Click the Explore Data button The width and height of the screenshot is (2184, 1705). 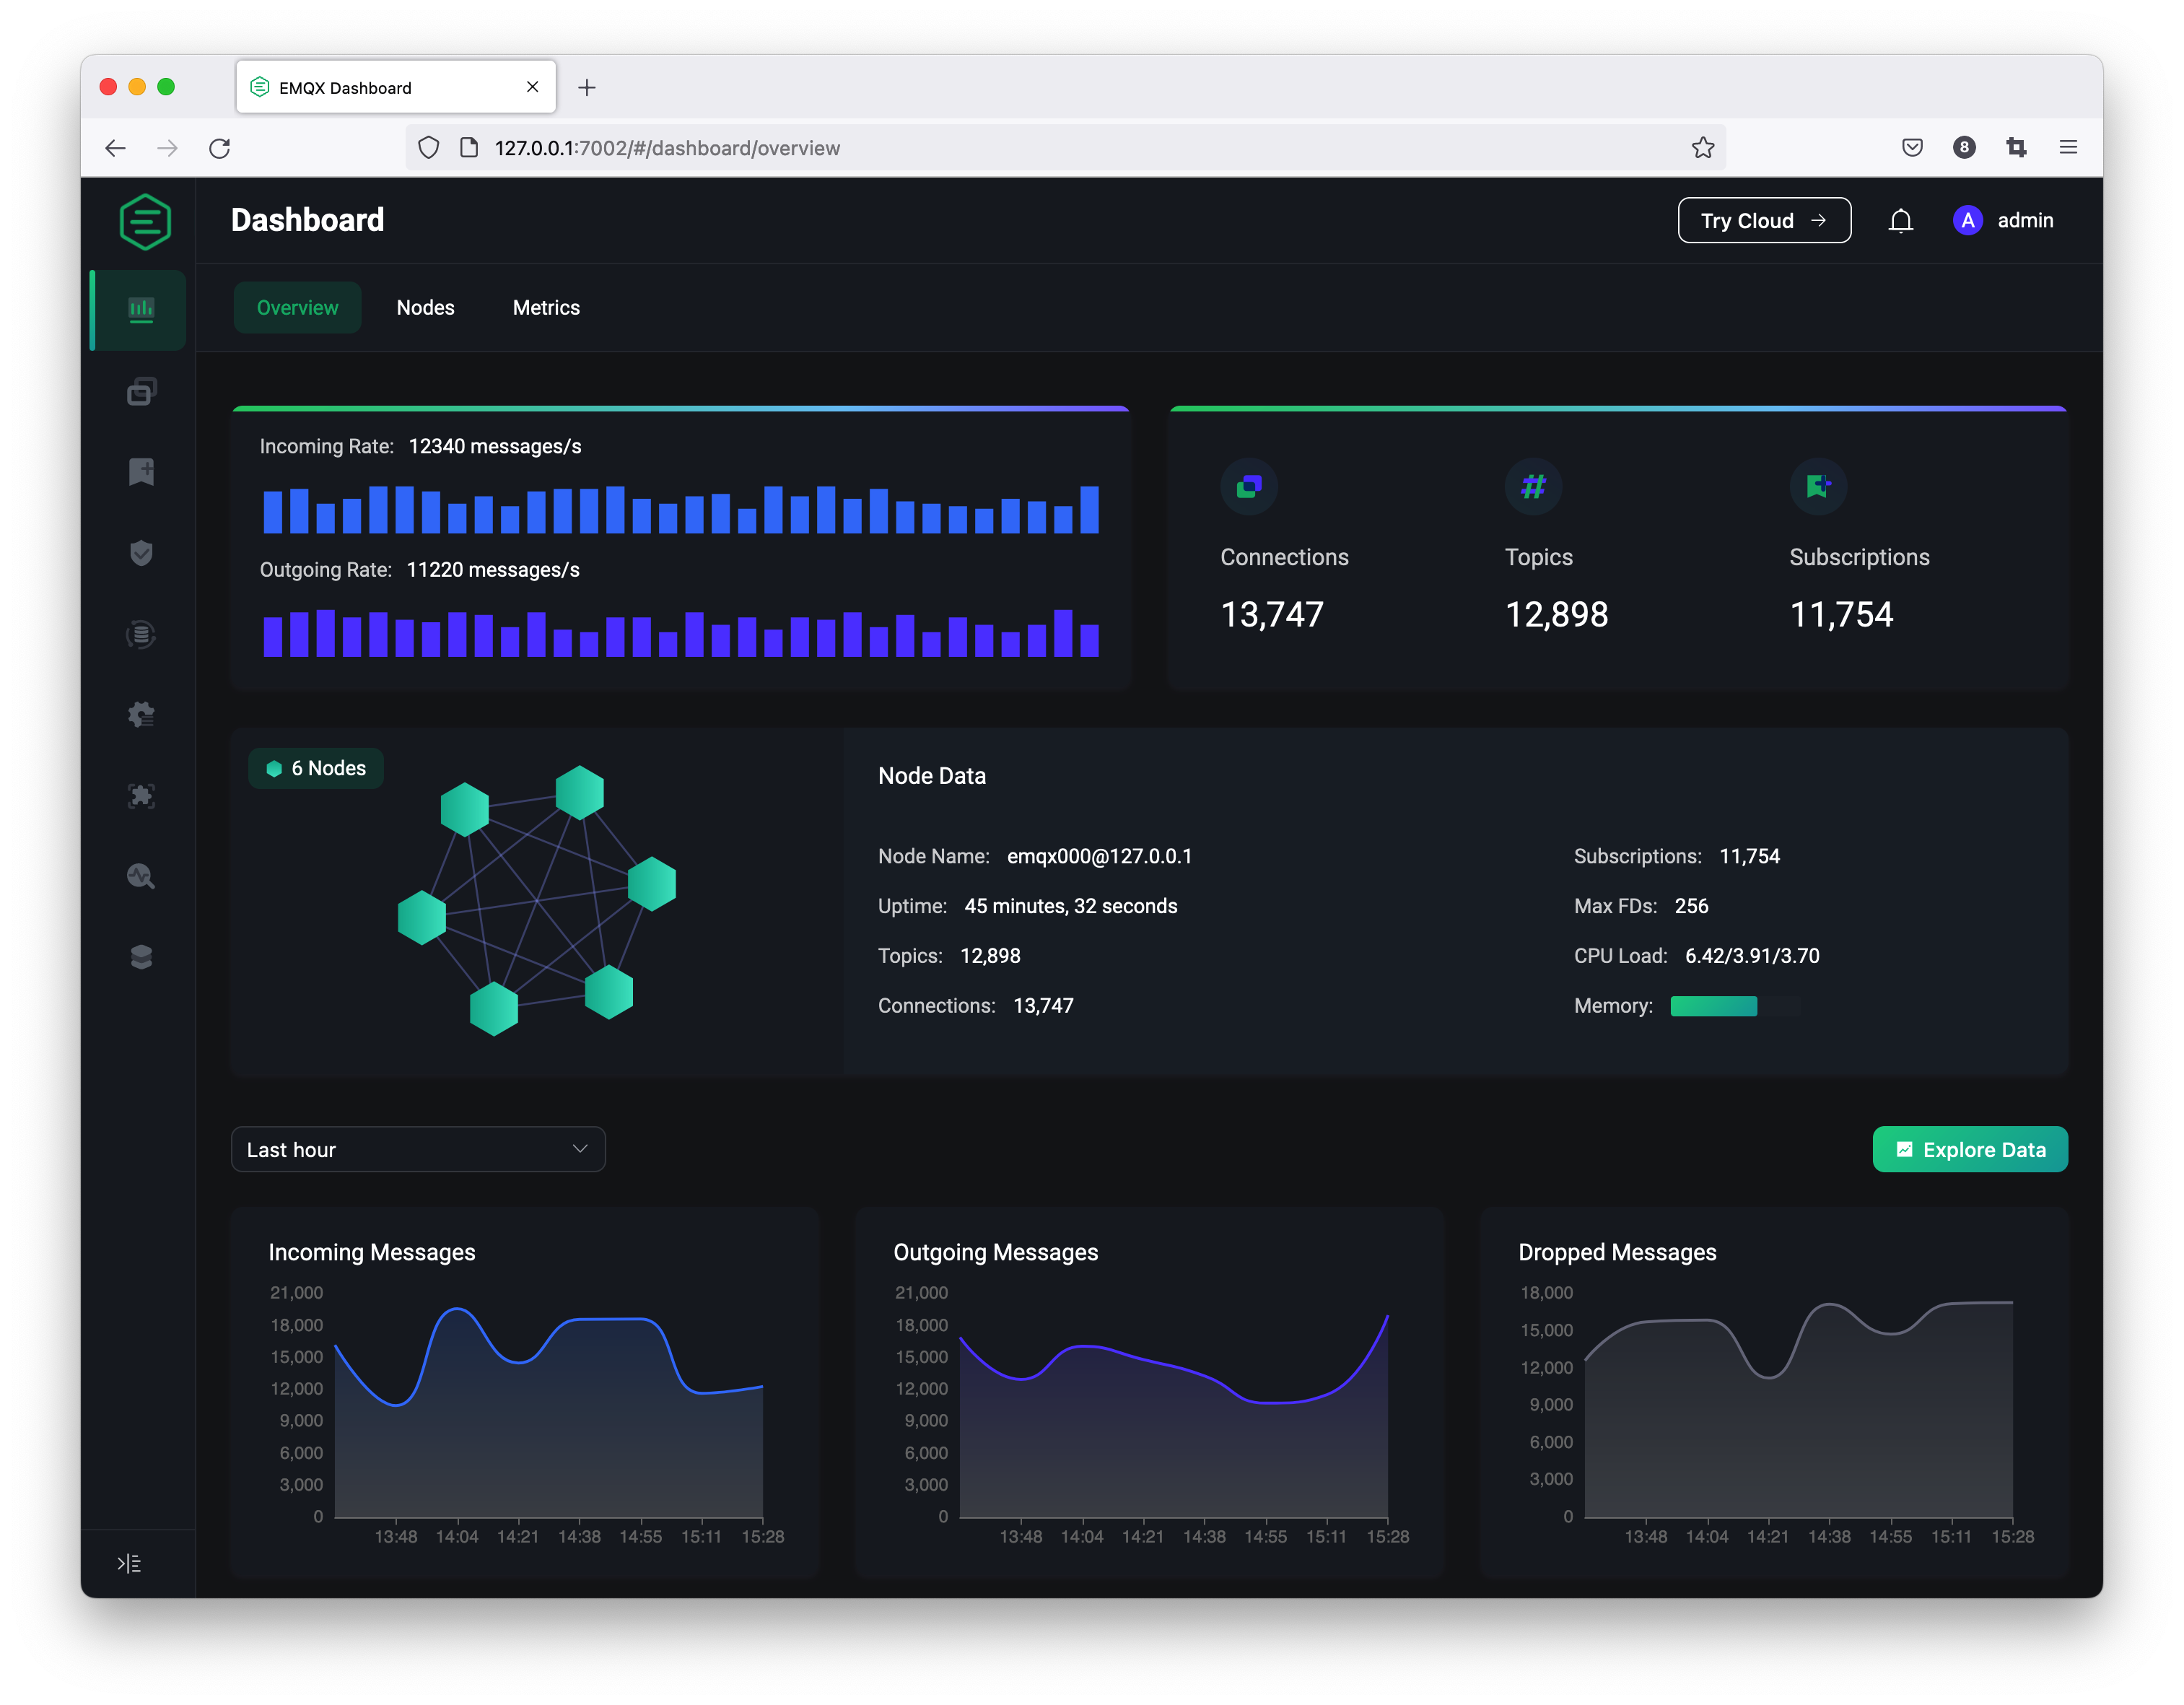1969,1150
